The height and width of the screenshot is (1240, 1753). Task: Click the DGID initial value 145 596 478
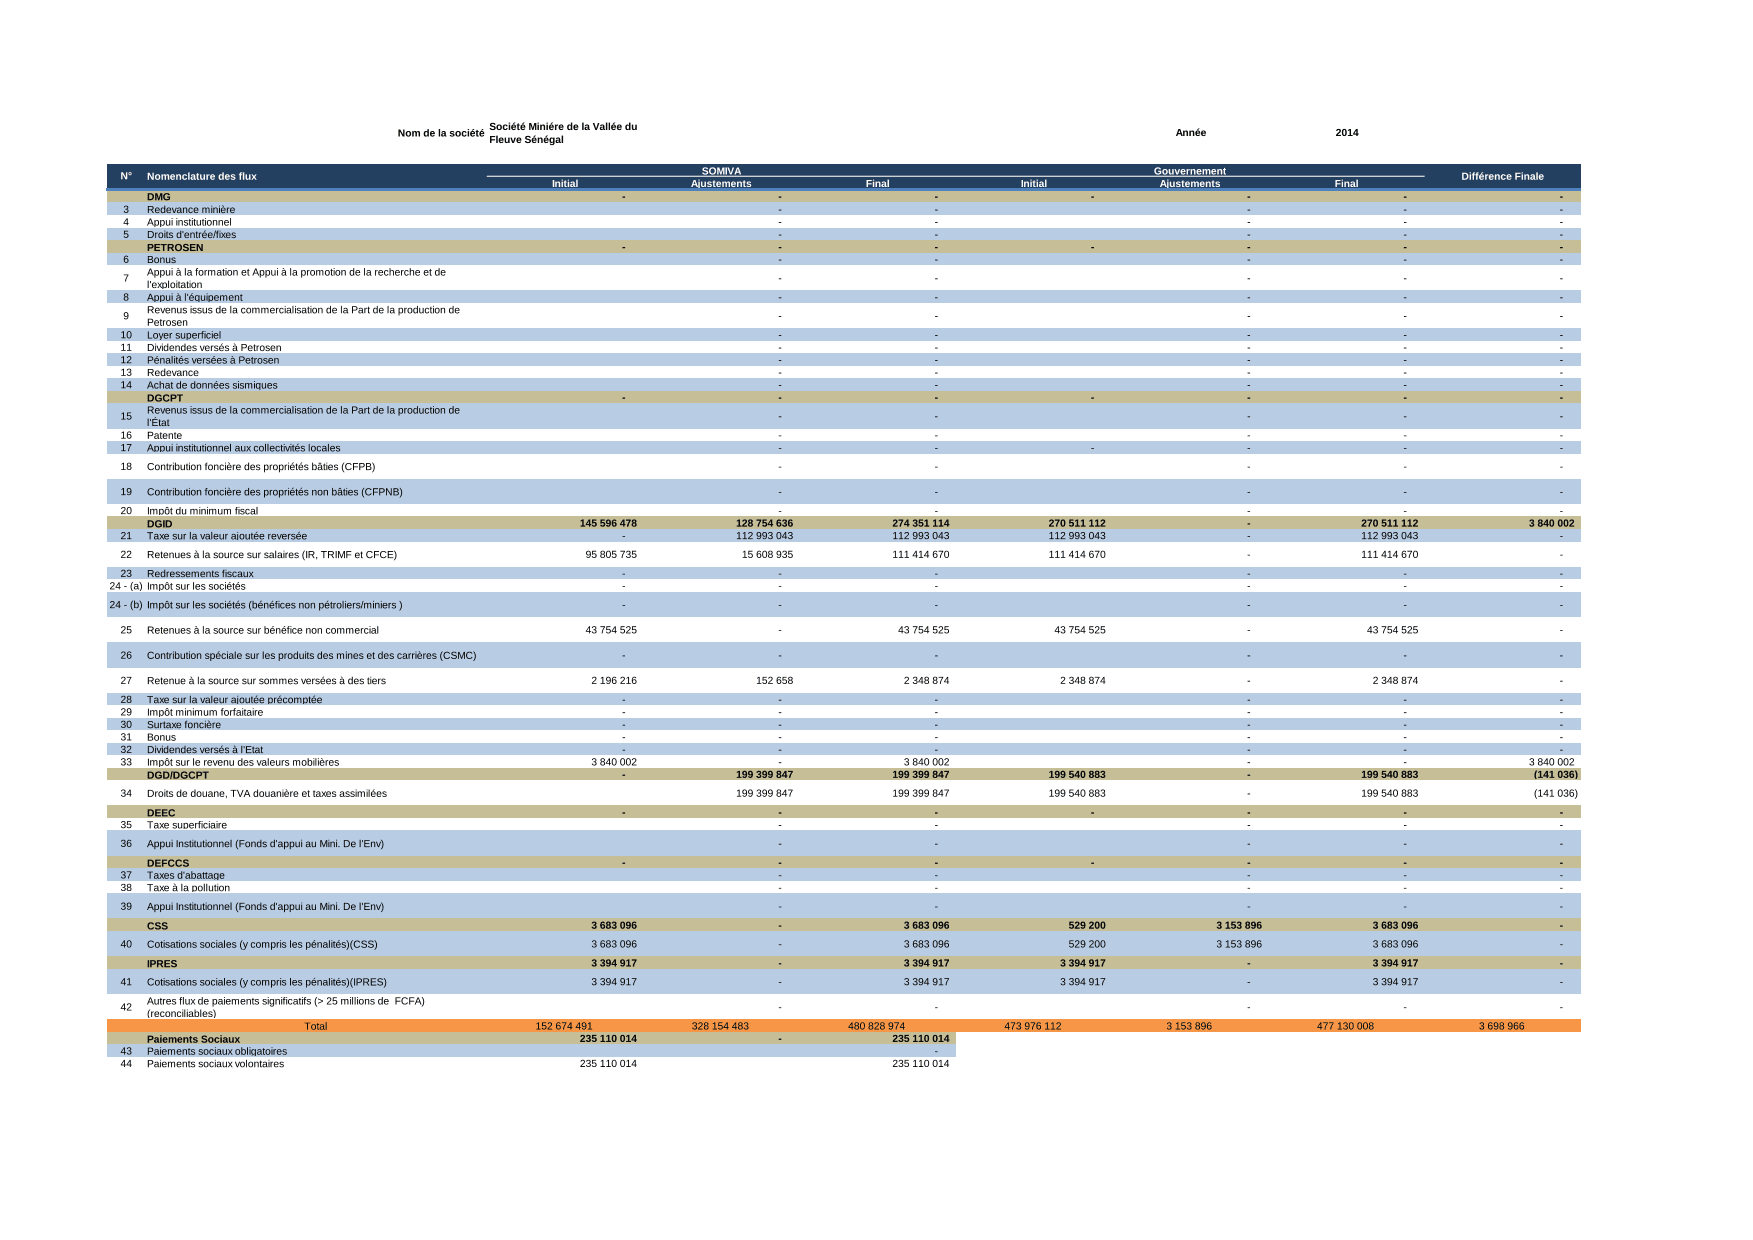[608, 524]
